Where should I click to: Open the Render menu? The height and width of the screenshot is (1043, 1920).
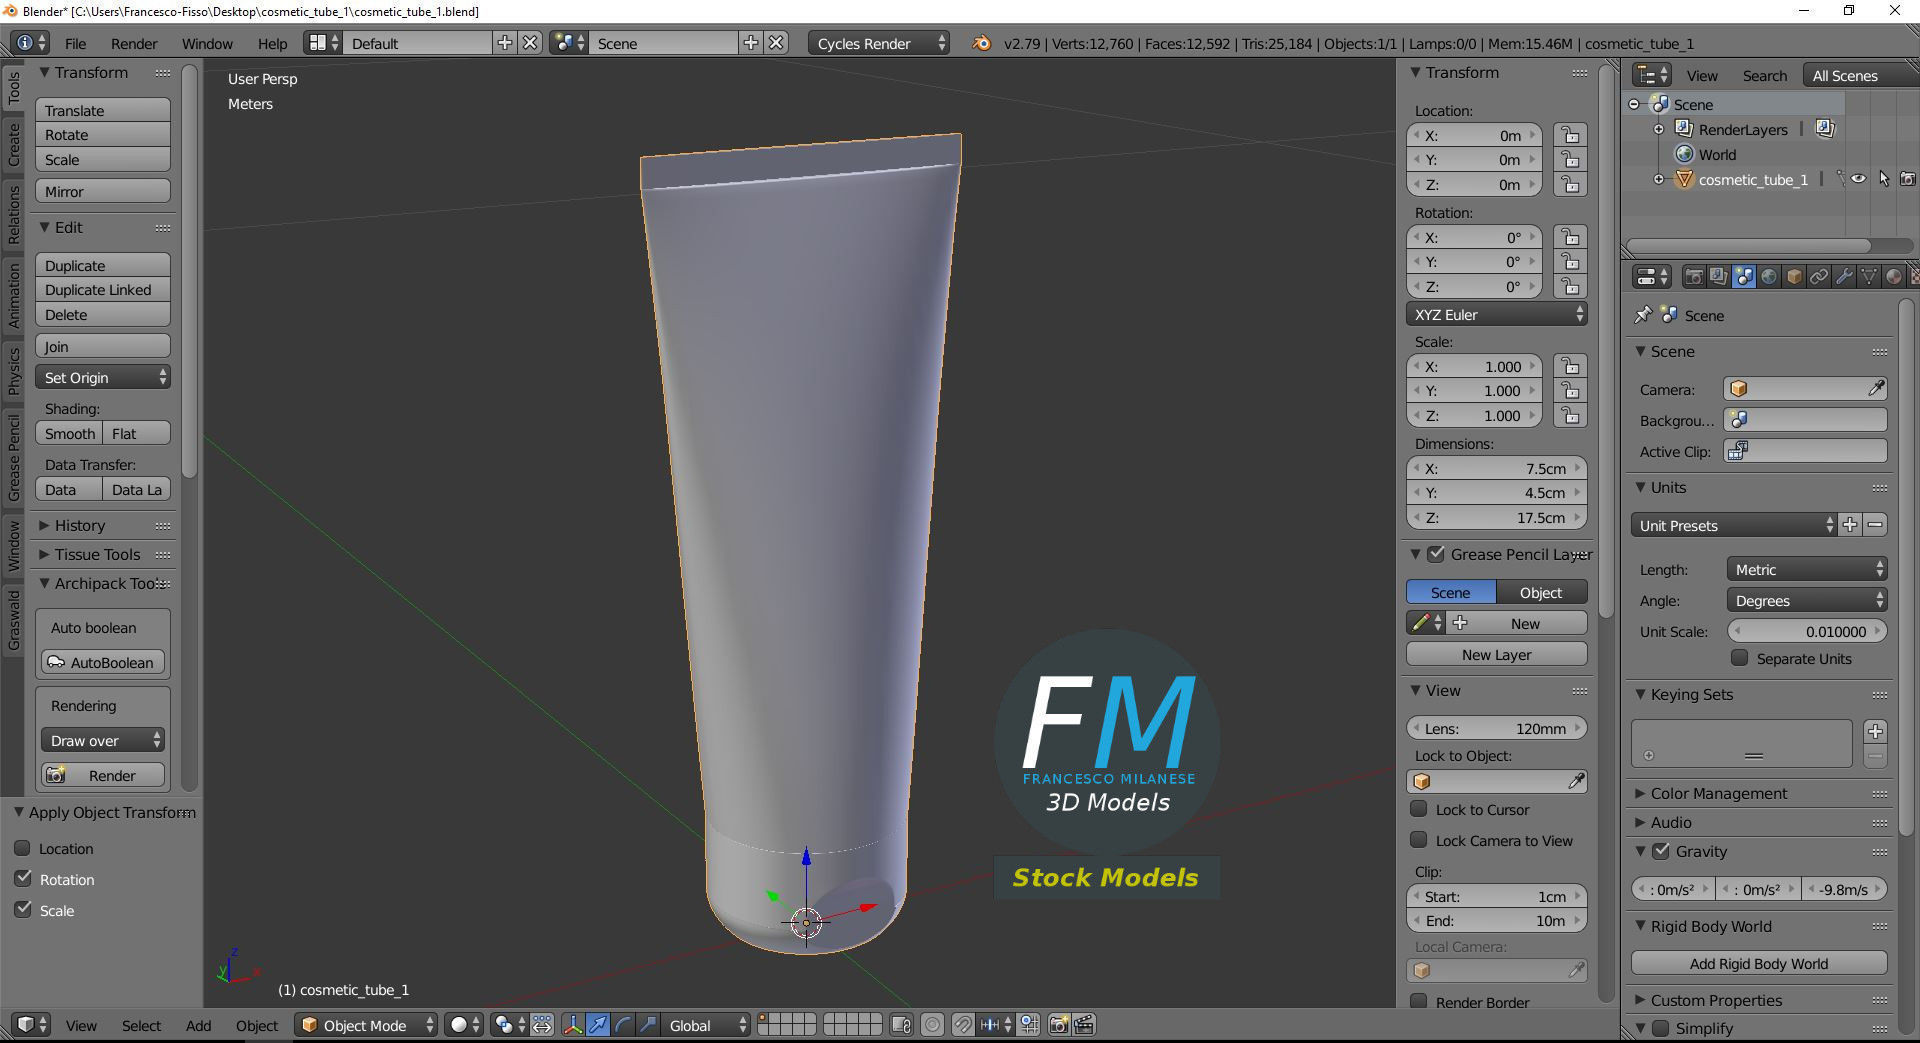134,43
